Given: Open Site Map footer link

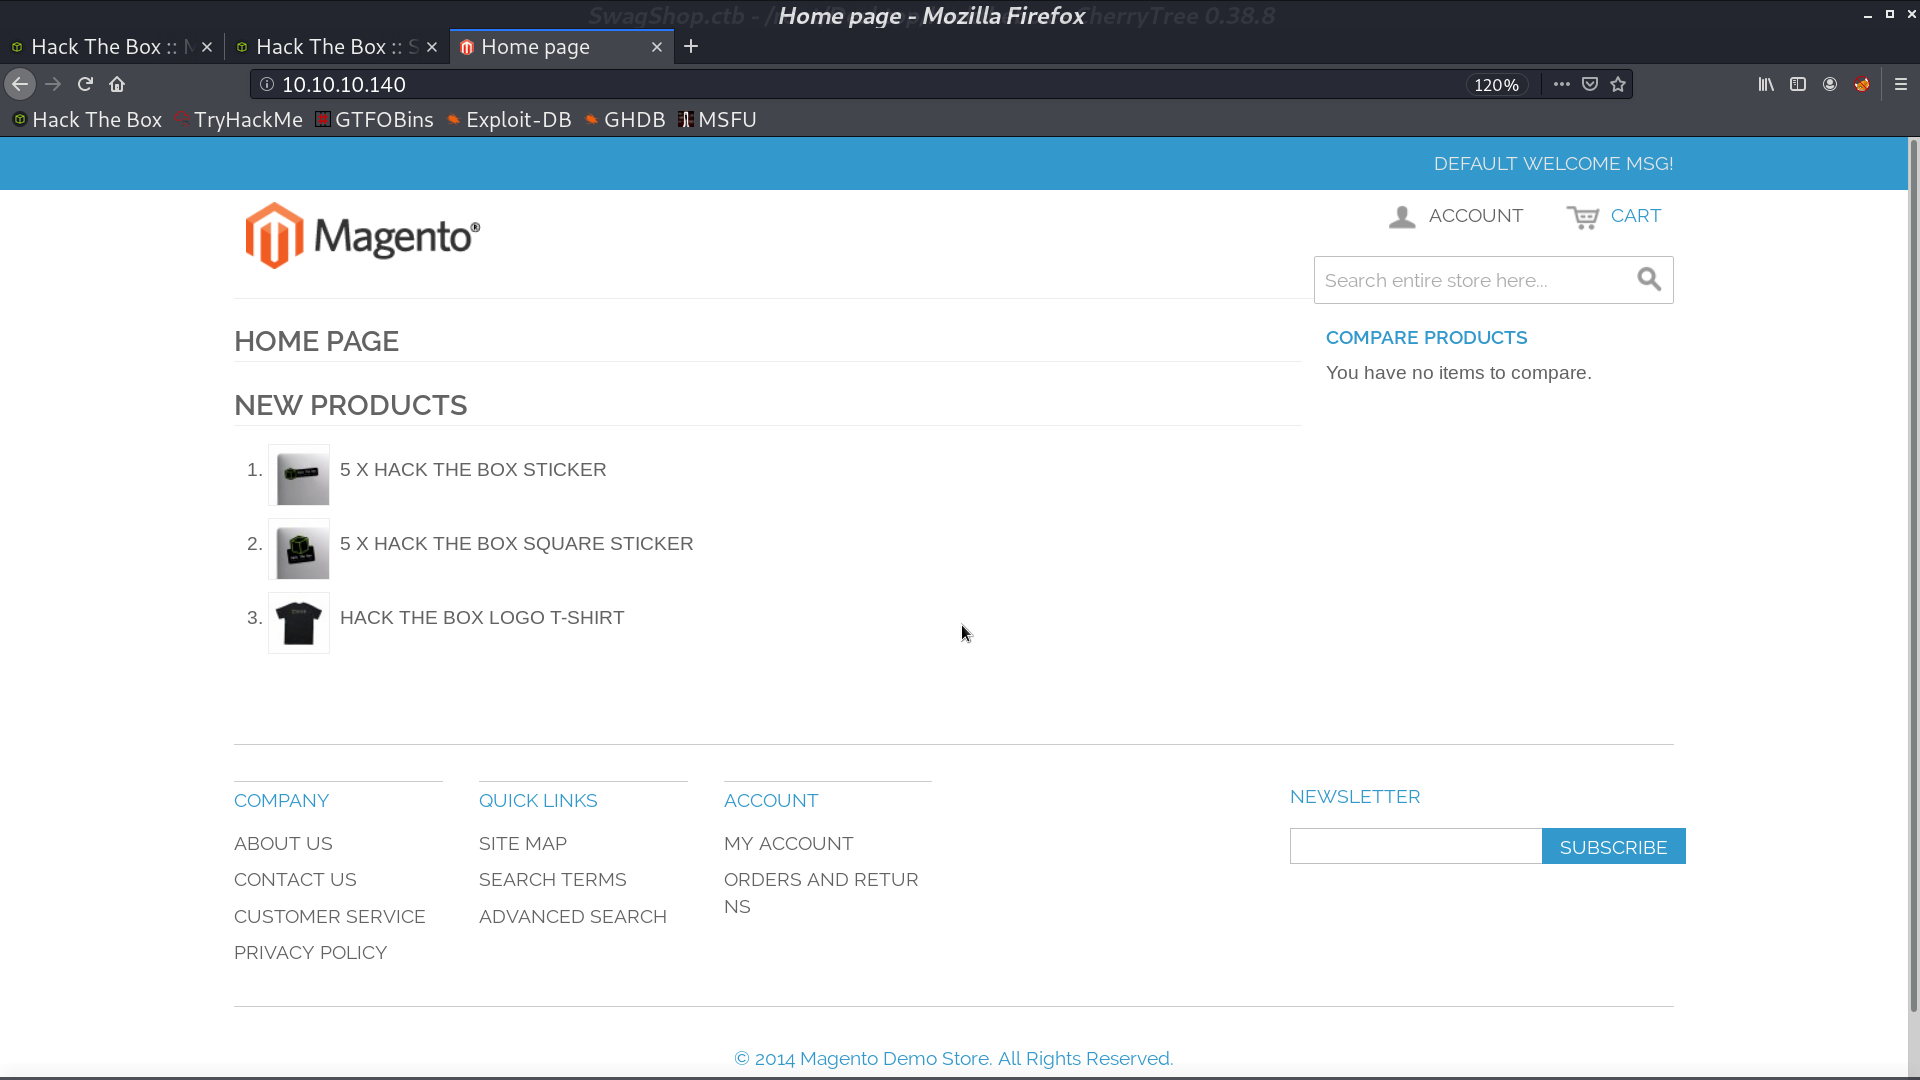Looking at the screenshot, I should pyautogui.click(x=523, y=844).
